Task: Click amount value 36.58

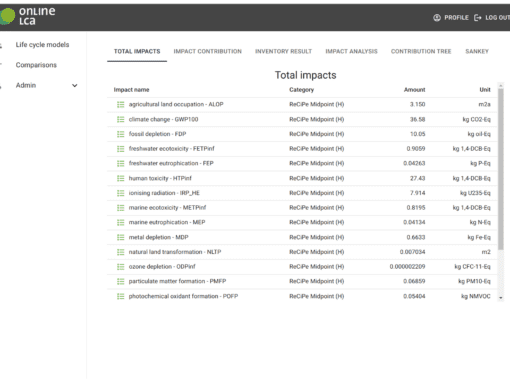Action: click(x=417, y=119)
